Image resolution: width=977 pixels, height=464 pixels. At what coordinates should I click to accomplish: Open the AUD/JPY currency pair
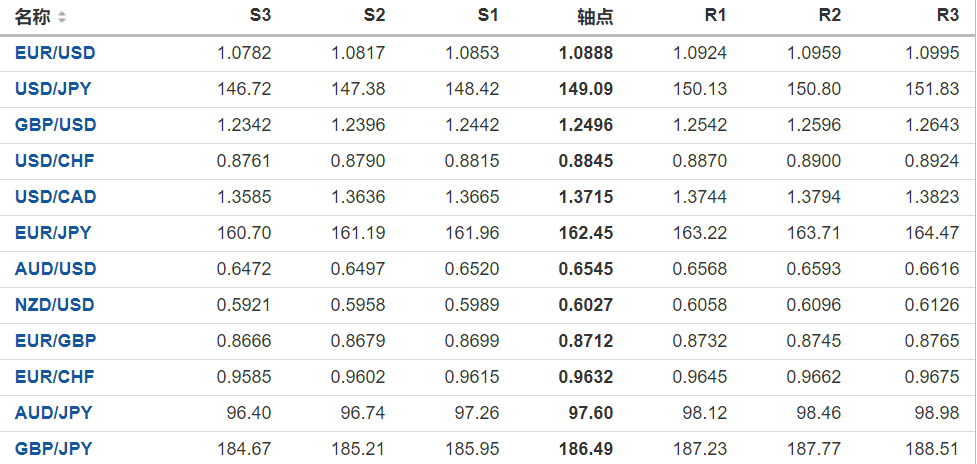53,413
